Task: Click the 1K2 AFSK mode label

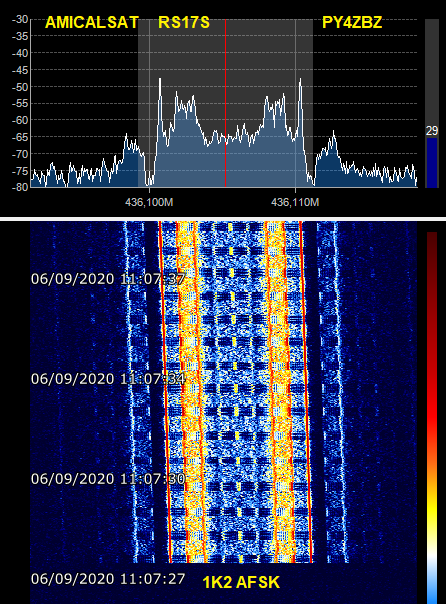Action: coord(241,582)
